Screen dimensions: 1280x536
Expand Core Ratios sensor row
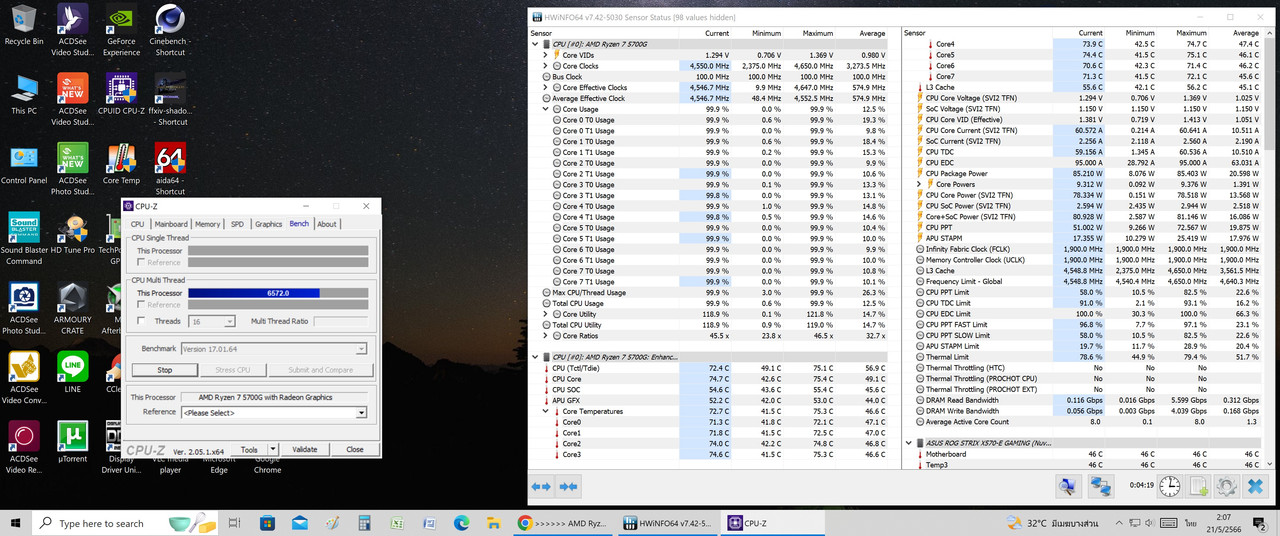coord(545,336)
